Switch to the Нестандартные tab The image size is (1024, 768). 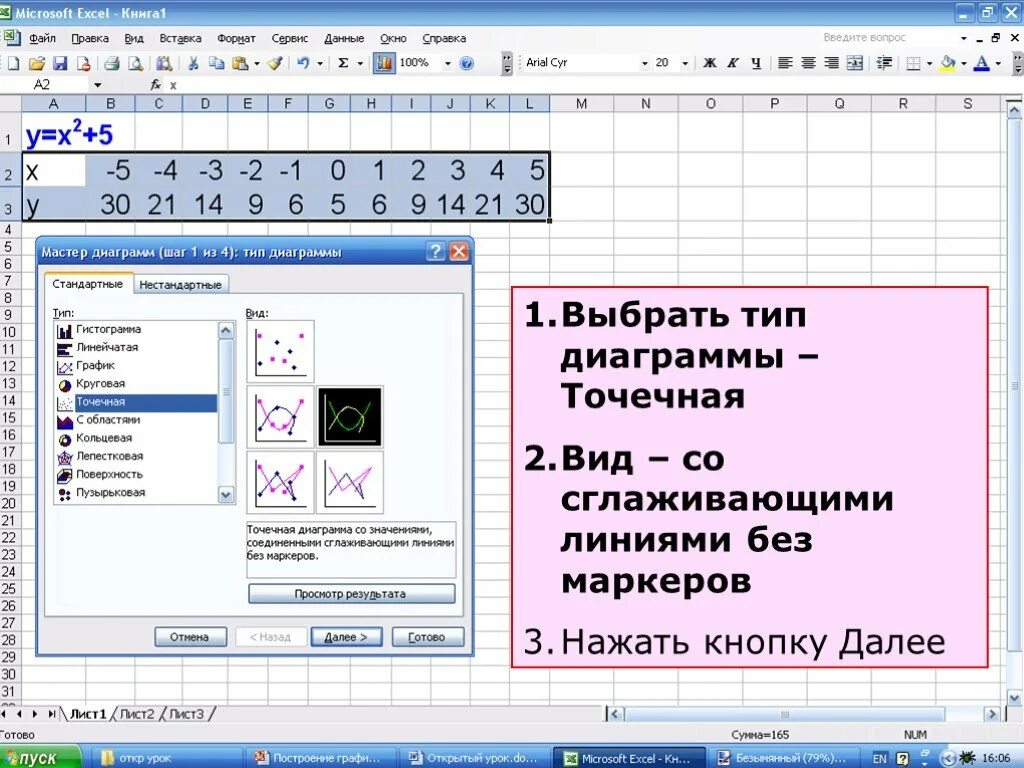(x=180, y=285)
